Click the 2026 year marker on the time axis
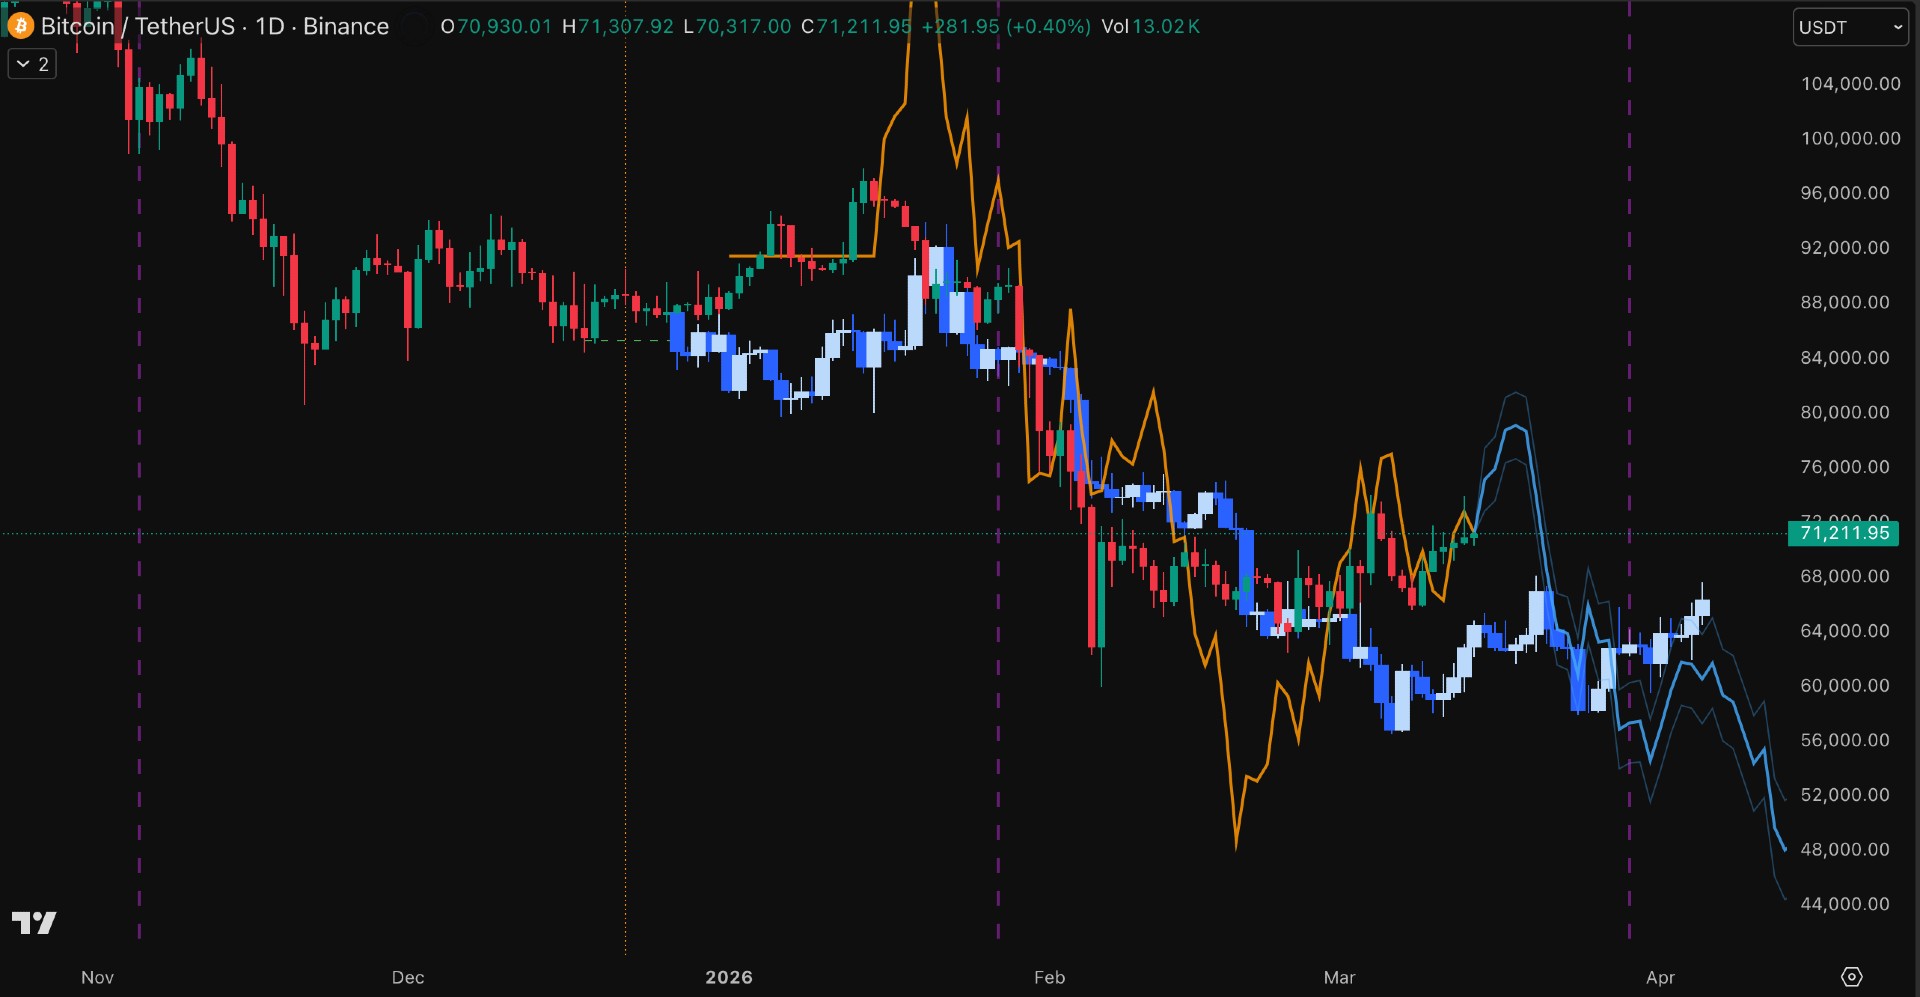The image size is (1920, 997). pyautogui.click(x=729, y=978)
